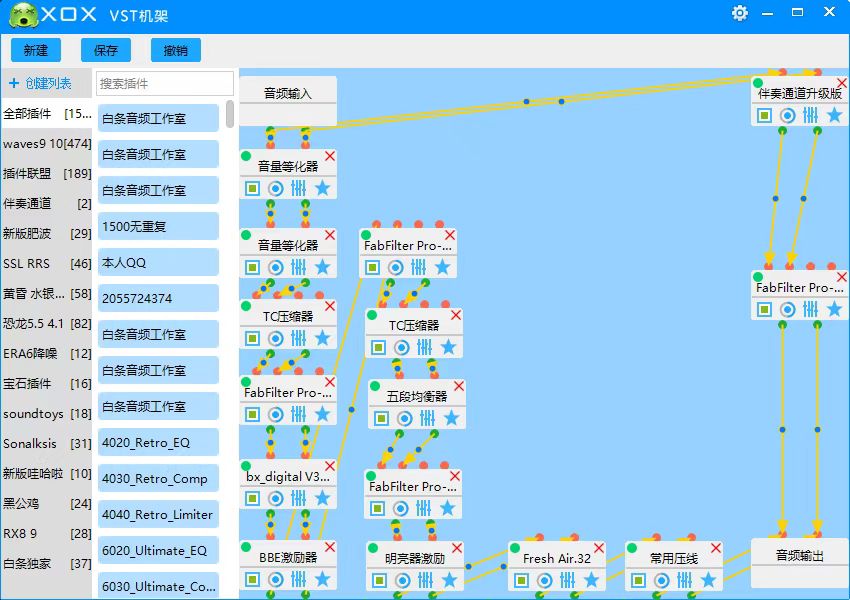Open SSL RRS plugin category
The height and width of the screenshot is (600, 850).
(47, 263)
